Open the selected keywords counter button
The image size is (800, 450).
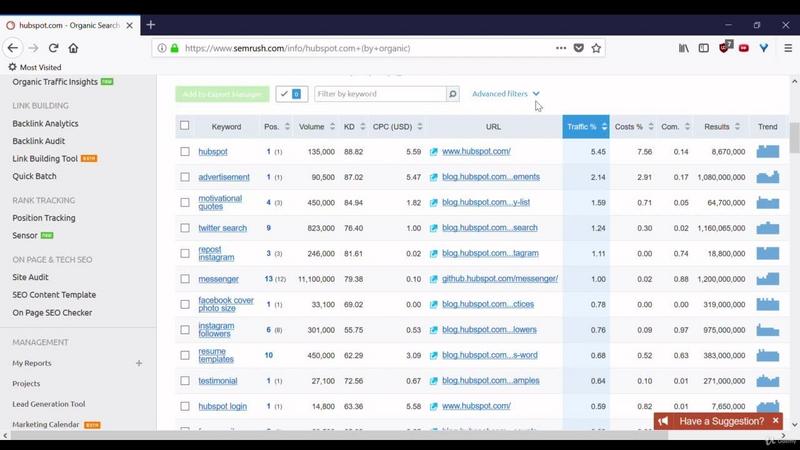(292, 94)
